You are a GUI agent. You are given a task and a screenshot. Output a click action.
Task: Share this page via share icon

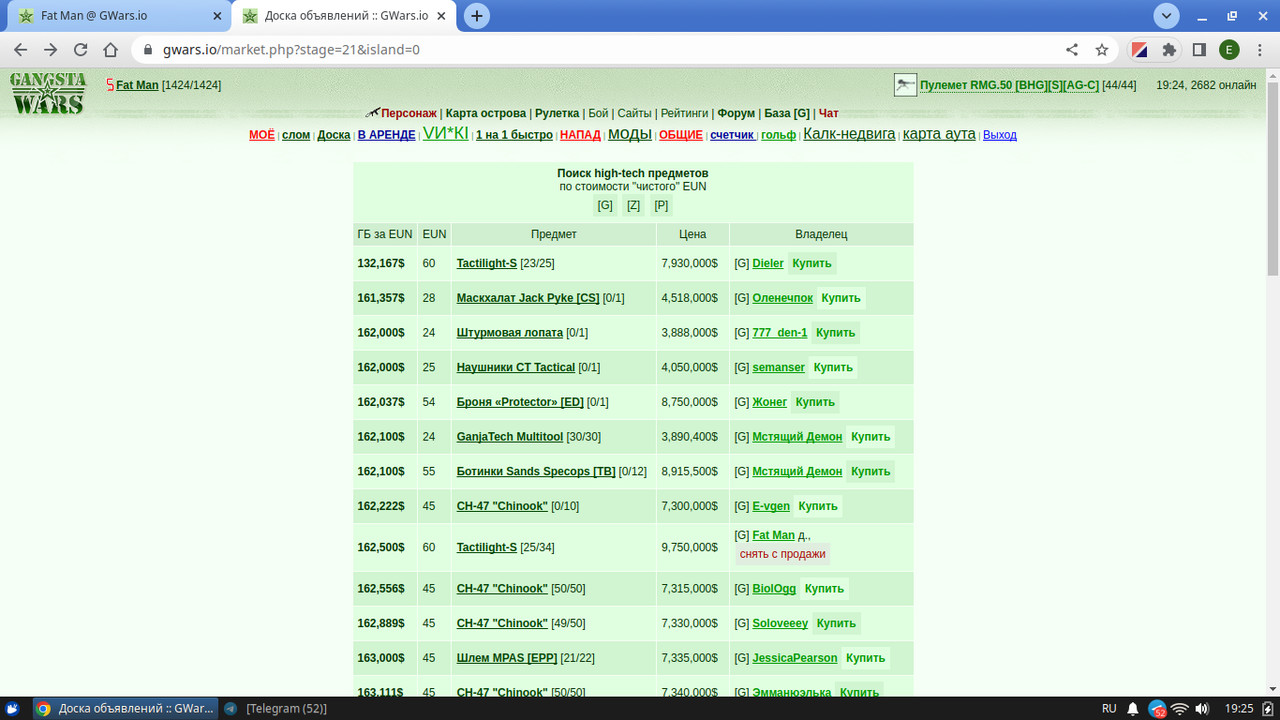[1072, 49]
